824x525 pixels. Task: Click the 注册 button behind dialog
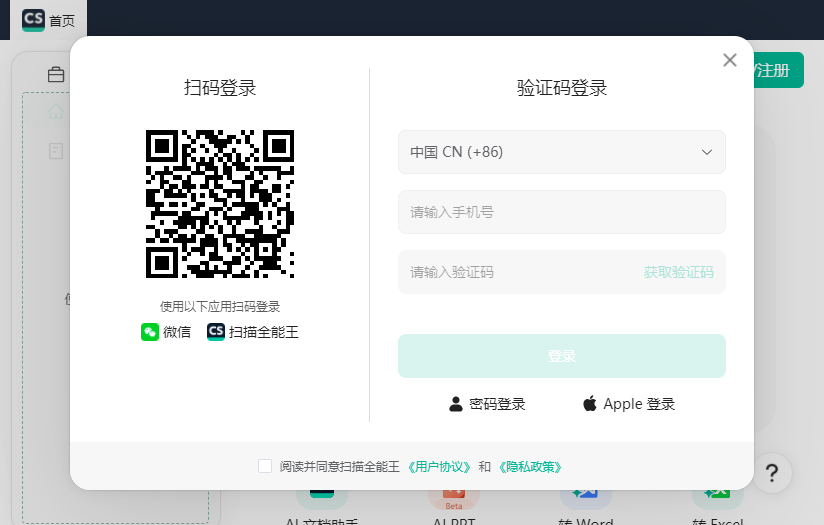pyautogui.click(x=778, y=70)
